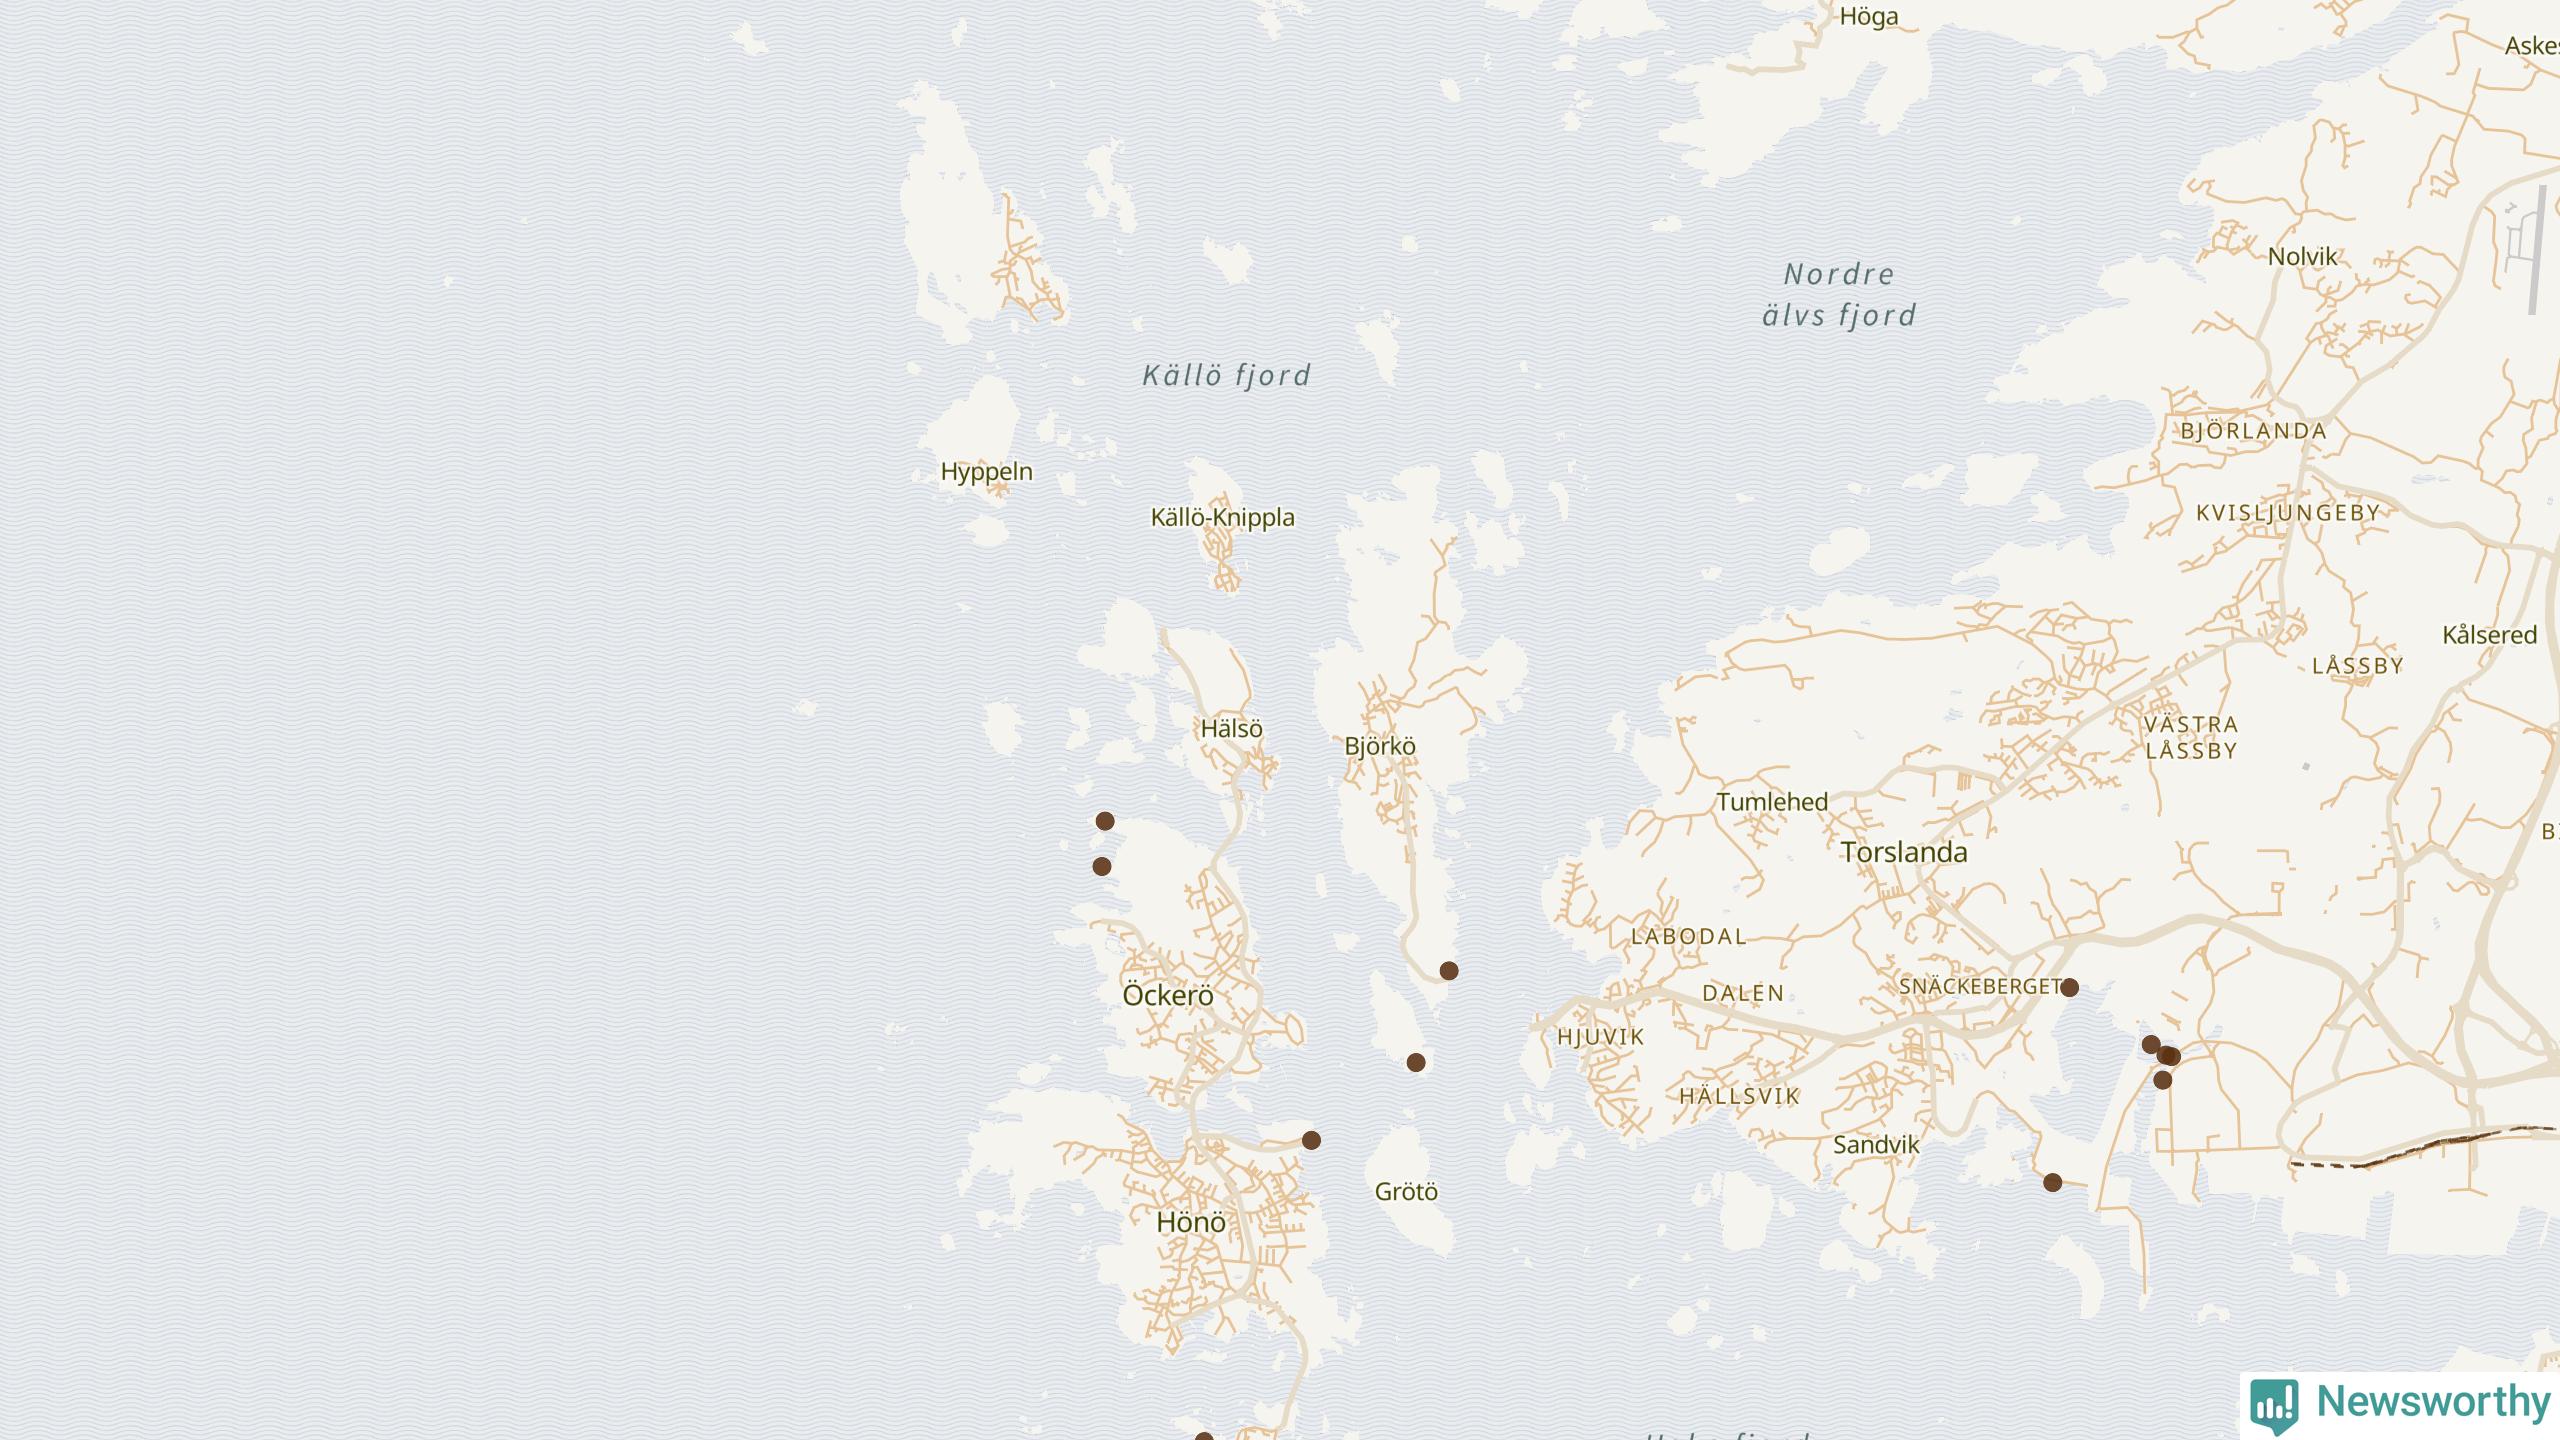Click the 'KVISLJUNGEBY' district label

2288,513
